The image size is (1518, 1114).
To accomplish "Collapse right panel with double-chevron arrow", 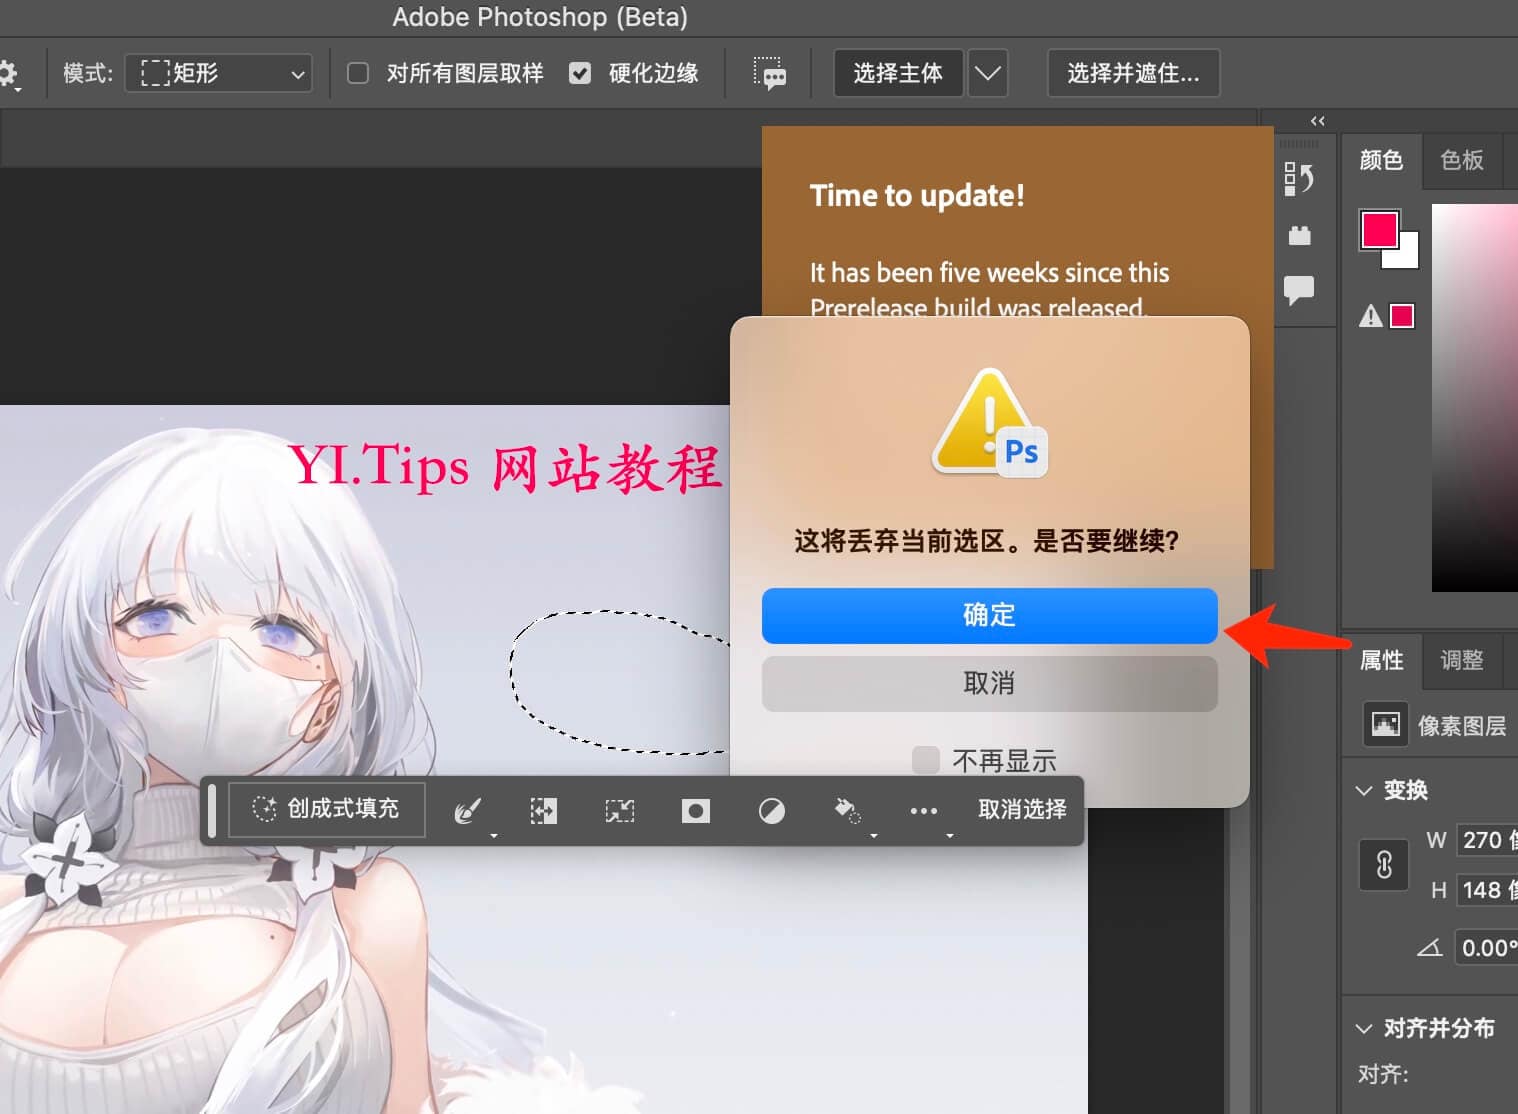I will [1317, 120].
